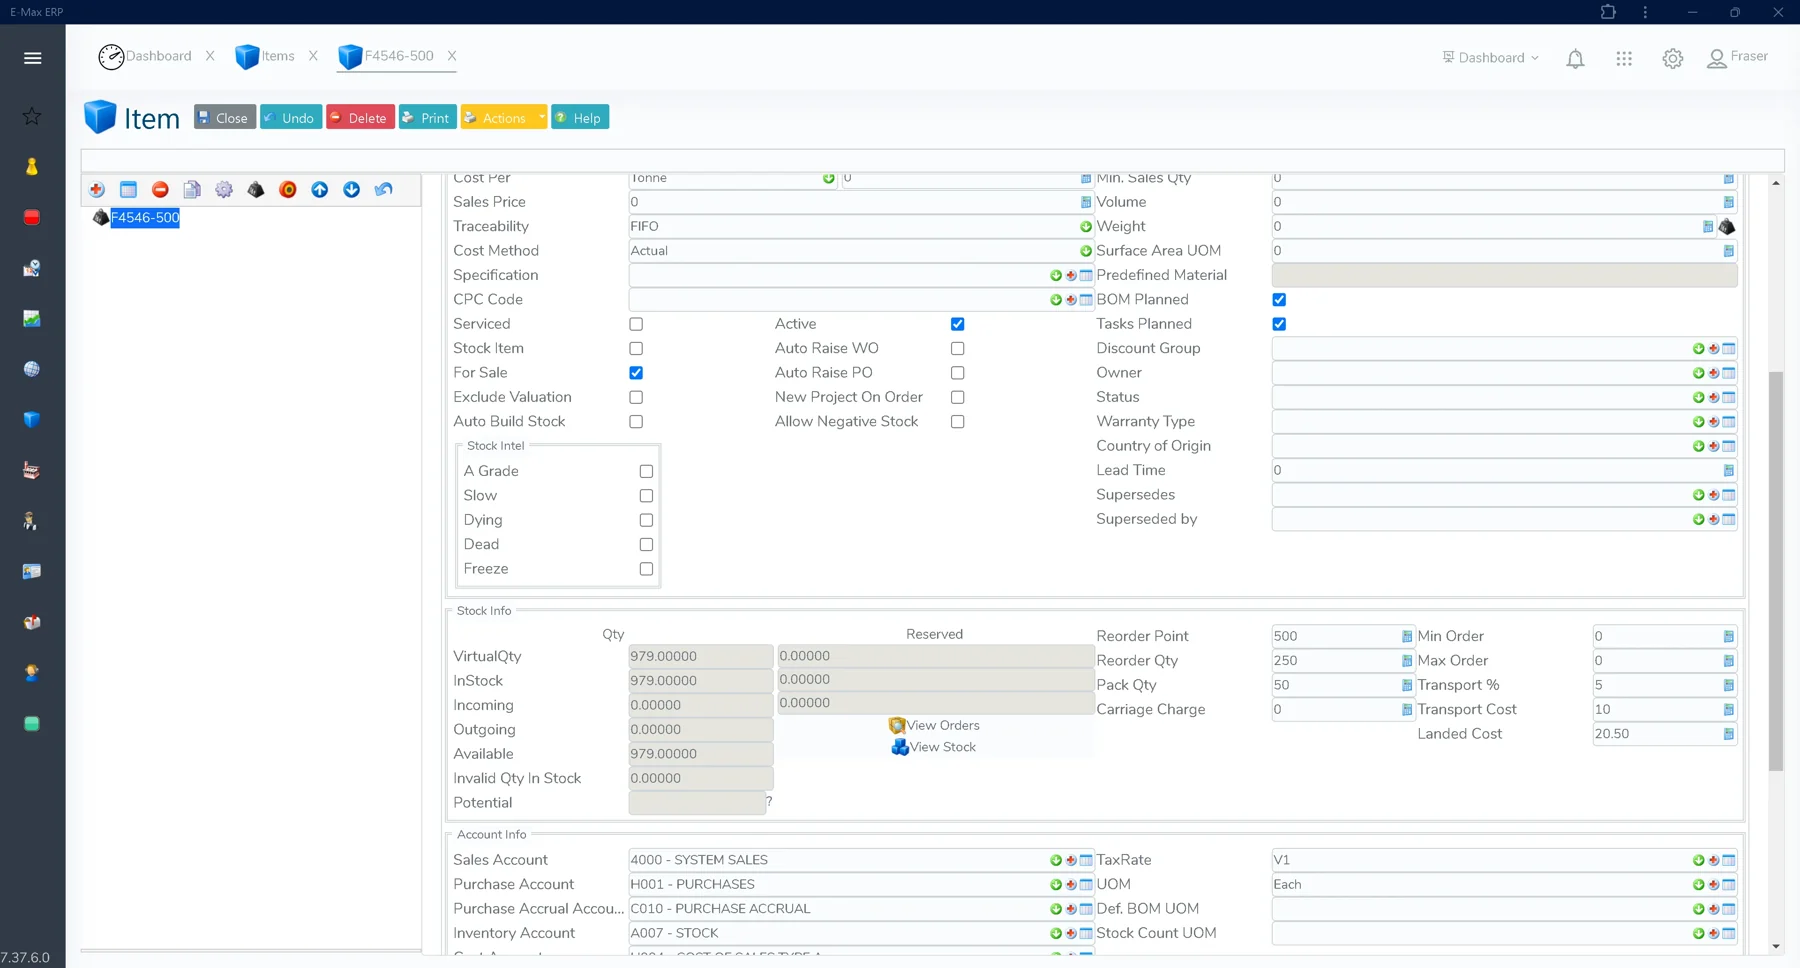Open notifications bell icon
Viewport: 1800px width, 968px height.
tap(1575, 59)
